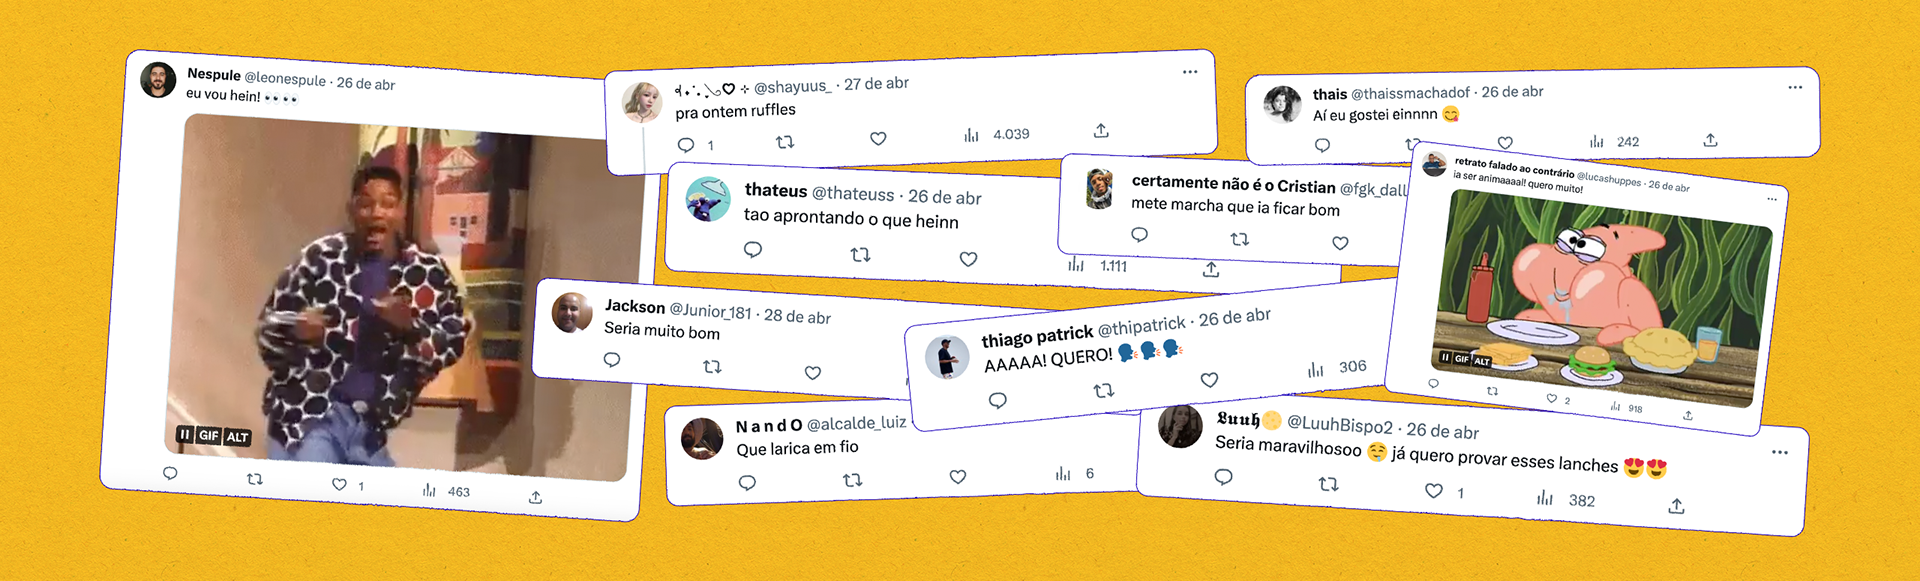Pause the Will Smith GIF
Screen dimensions: 1920x581
184,434
